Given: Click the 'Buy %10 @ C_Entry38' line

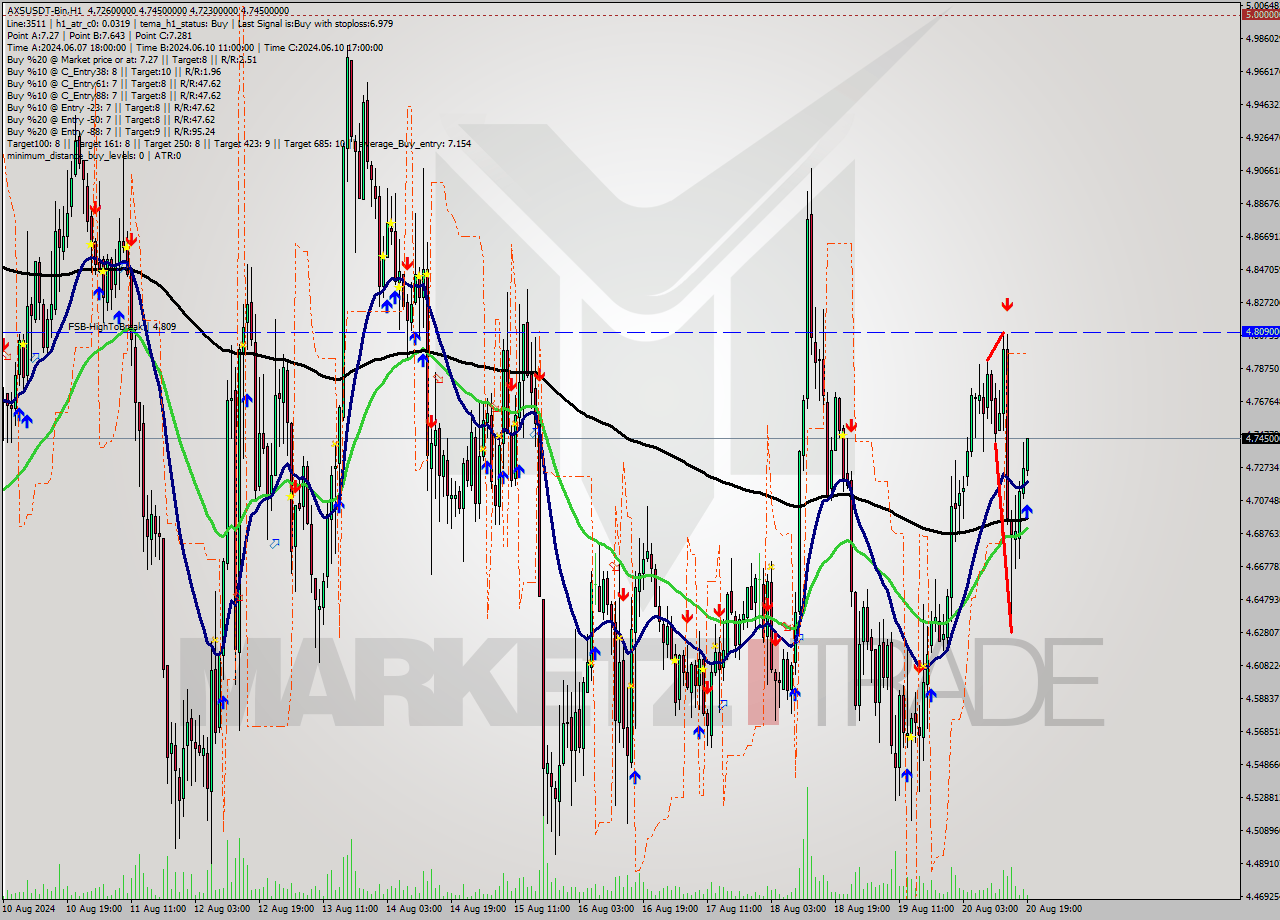Looking at the screenshot, I should click(x=113, y=72).
